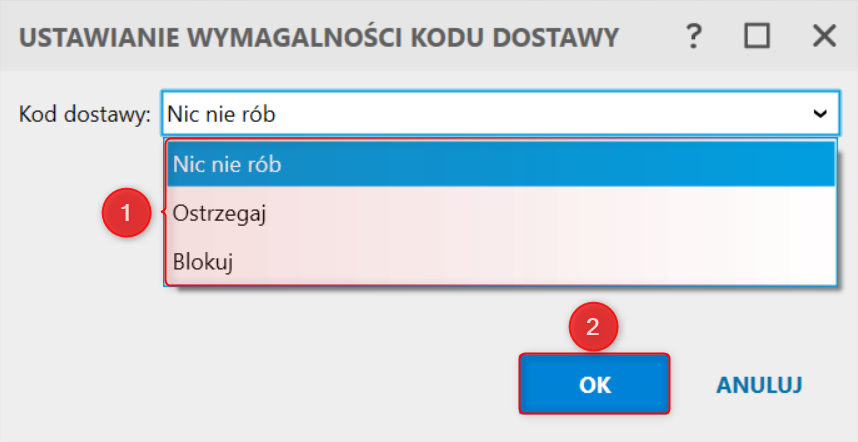Click the help question mark icon
This screenshot has width=858, height=442.
click(692, 37)
